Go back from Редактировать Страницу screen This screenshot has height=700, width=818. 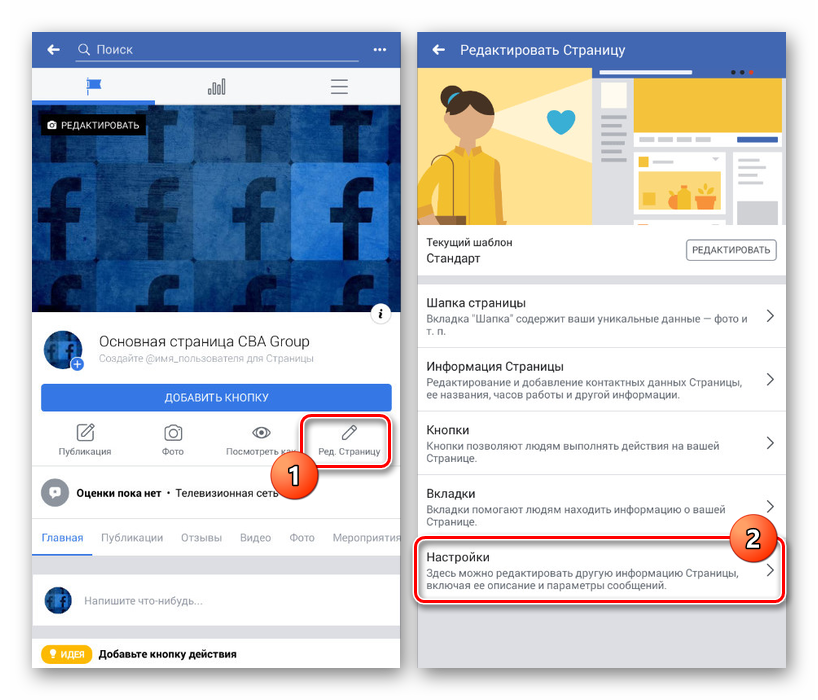pos(438,50)
